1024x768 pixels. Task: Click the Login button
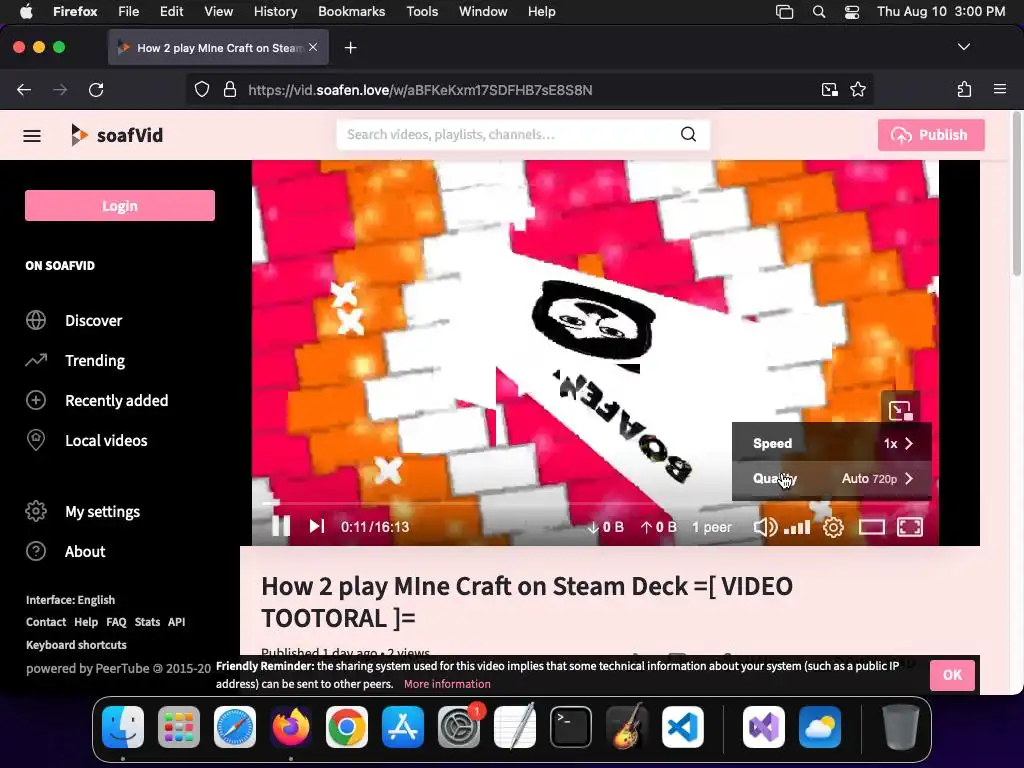pyautogui.click(x=120, y=206)
